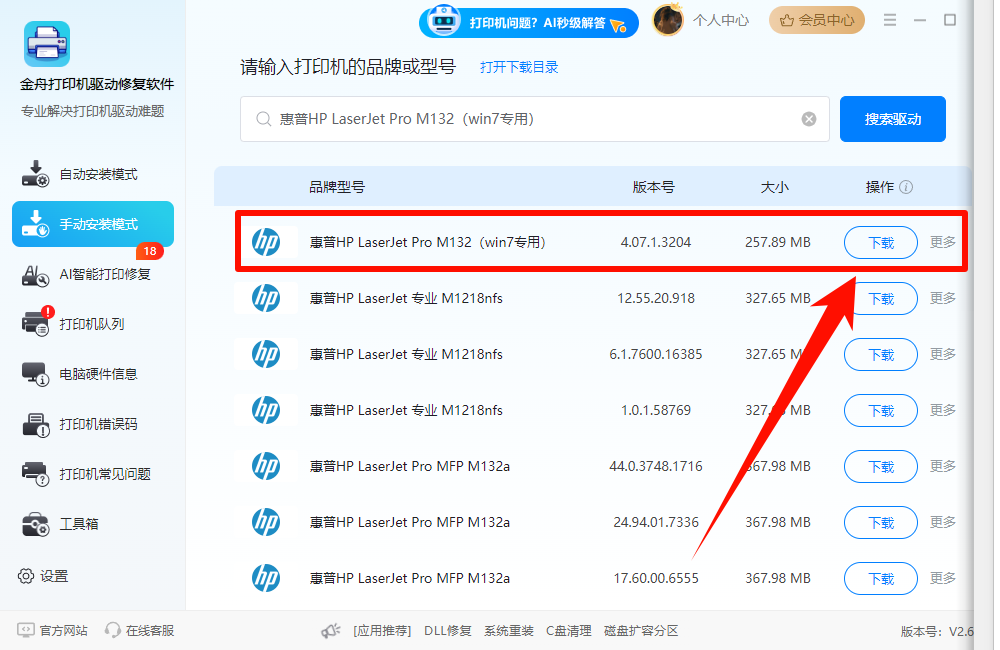Open 打印机常见问题 in the sidebar

pyautogui.click(x=93, y=474)
